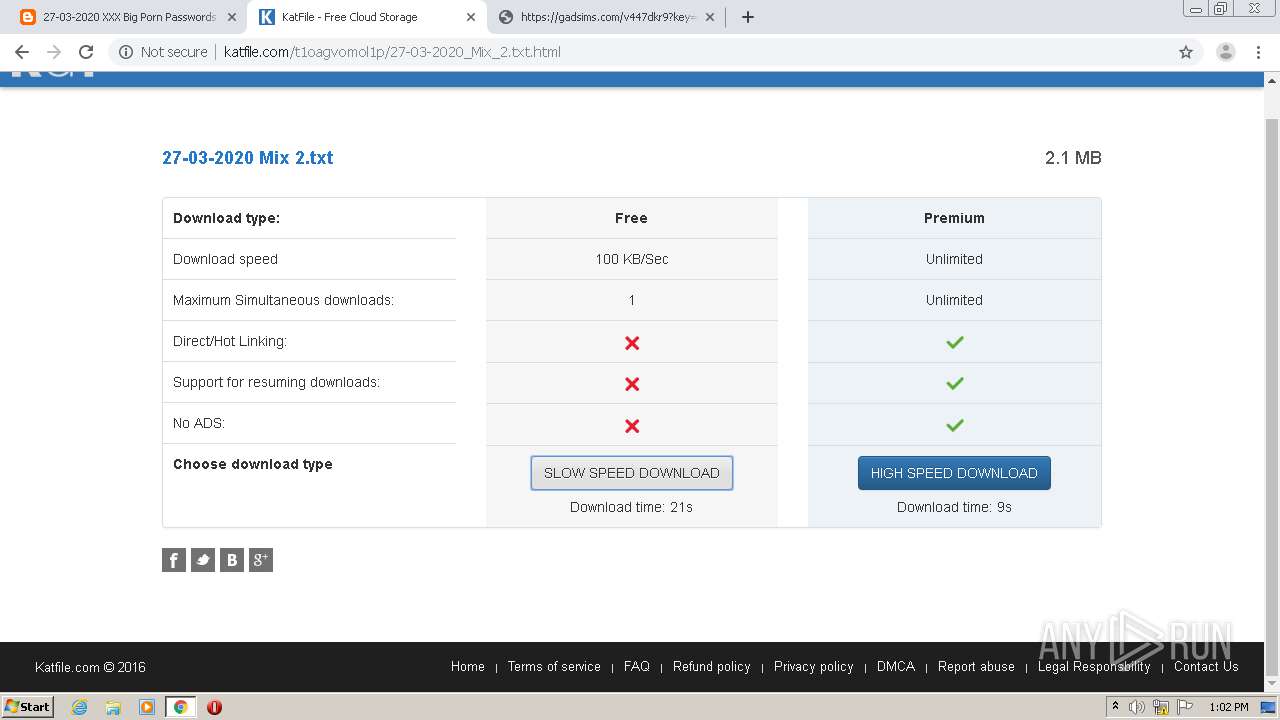1280x720 pixels.
Task: Open Windows Explorer folder icon in taskbar
Action: point(113,707)
